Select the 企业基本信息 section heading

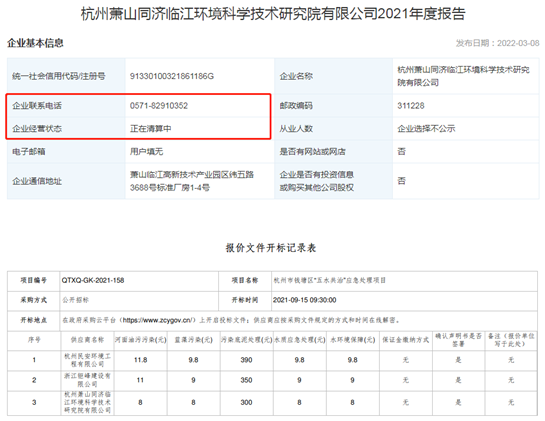tap(35, 43)
